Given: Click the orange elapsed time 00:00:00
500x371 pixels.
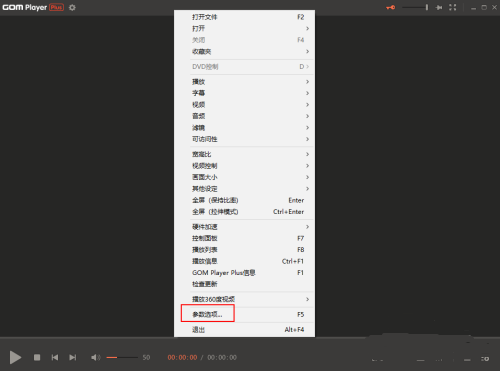Looking at the screenshot, I should (x=182, y=357).
